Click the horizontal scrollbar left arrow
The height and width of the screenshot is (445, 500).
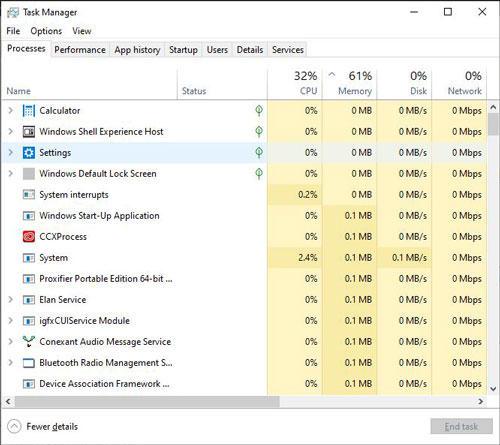[8, 402]
